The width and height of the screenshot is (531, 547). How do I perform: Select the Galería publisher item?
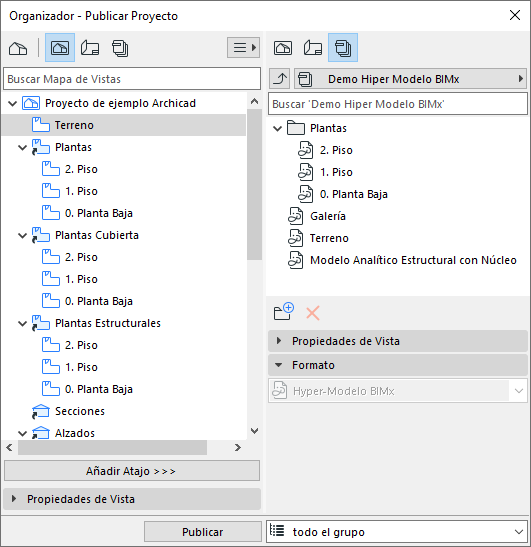point(328,216)
